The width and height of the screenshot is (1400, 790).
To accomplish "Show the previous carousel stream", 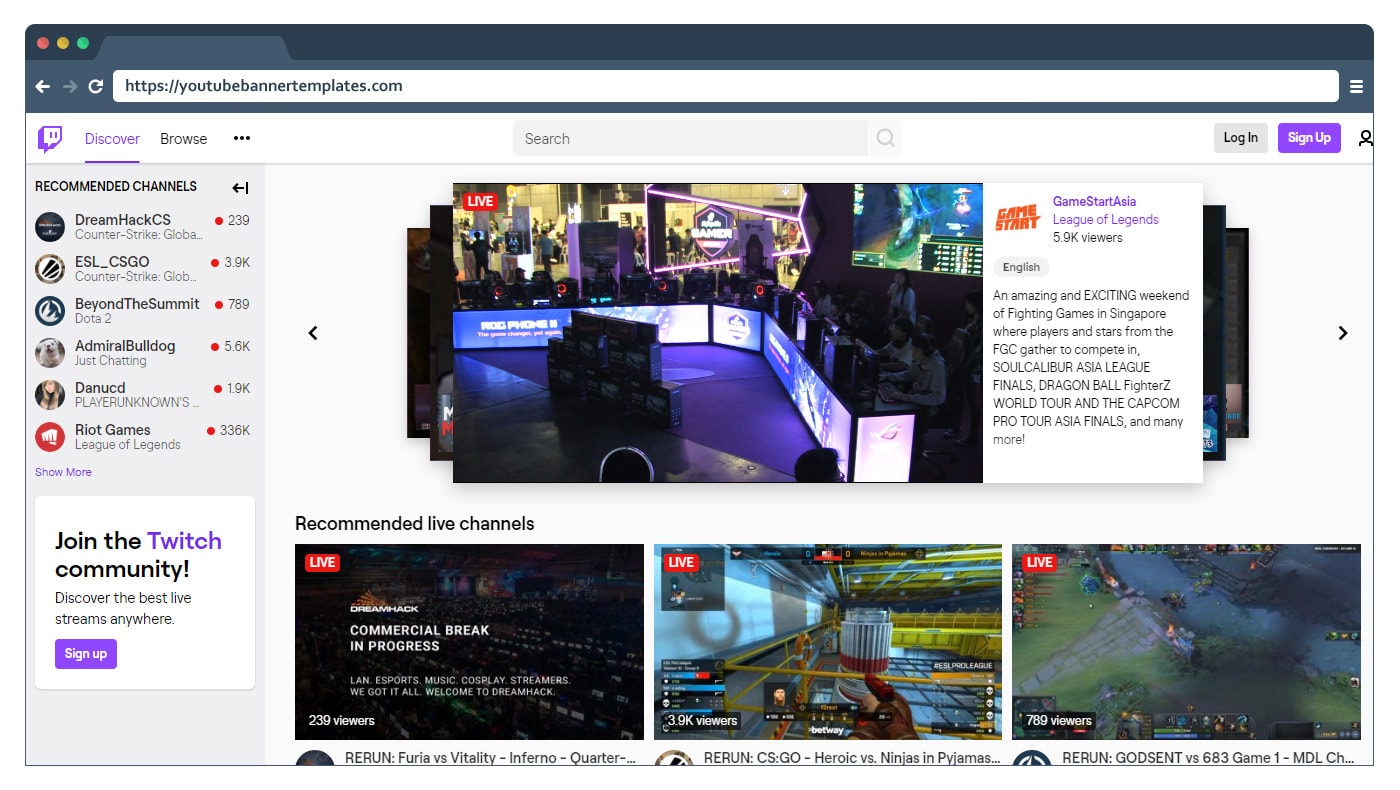I will click(313, 333).
